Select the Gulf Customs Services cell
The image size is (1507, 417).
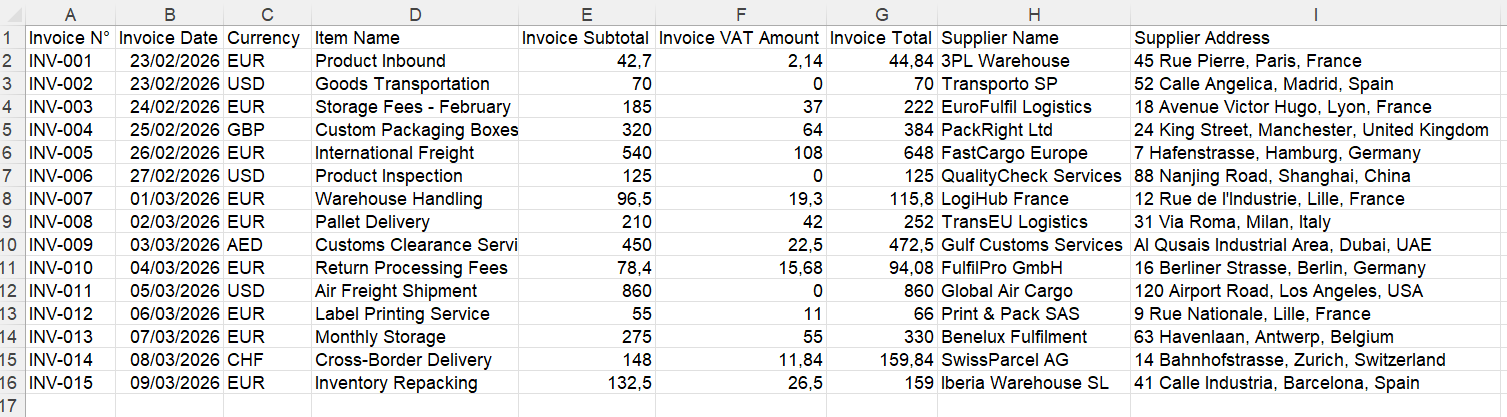1034,245
